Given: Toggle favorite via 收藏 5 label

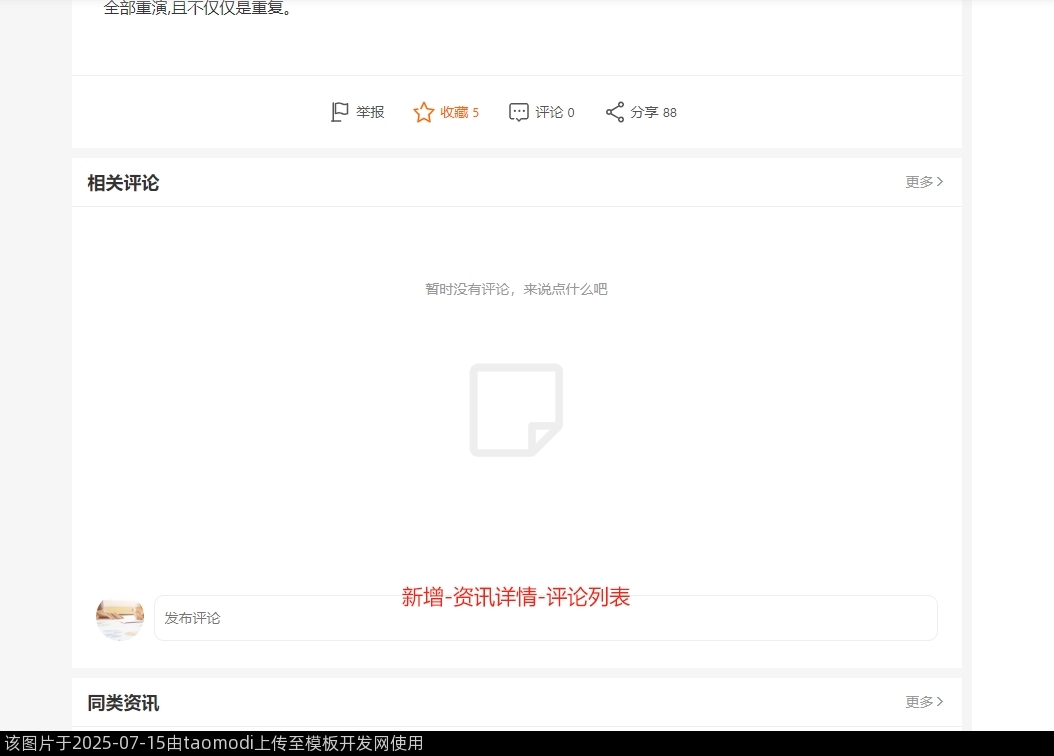Looking at the screenshot, I should tap(459, 112).
